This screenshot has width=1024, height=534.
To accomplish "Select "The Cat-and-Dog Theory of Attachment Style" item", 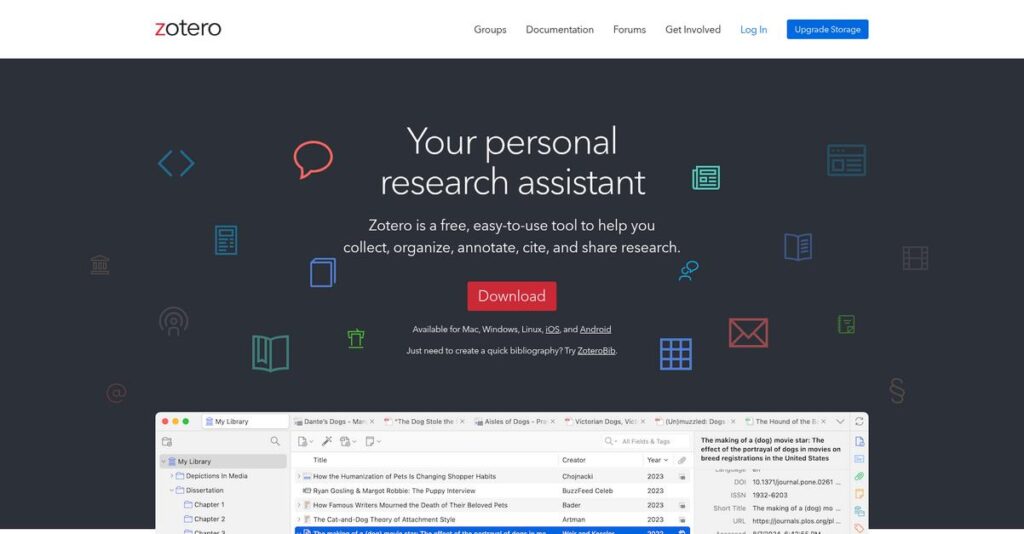I will (384, 520).
